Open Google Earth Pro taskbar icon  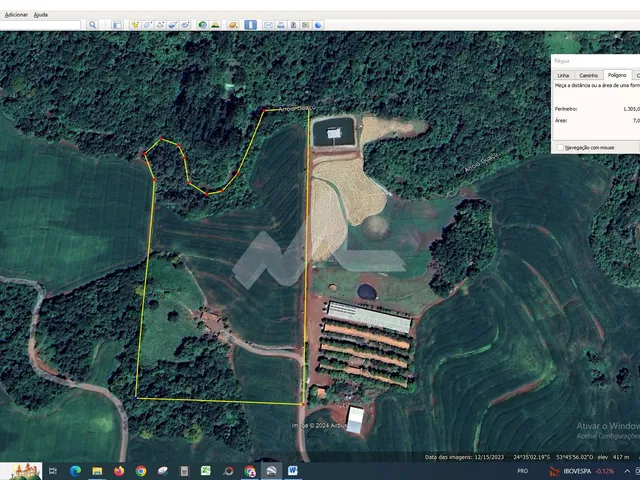[271, 471]
